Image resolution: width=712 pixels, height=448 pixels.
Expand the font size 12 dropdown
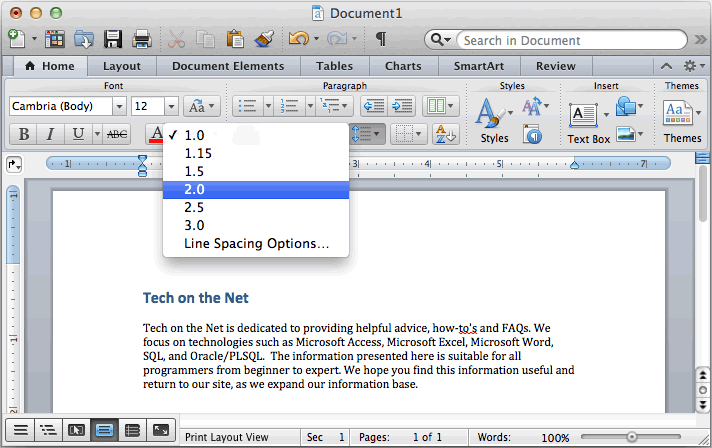coord(171,107)
